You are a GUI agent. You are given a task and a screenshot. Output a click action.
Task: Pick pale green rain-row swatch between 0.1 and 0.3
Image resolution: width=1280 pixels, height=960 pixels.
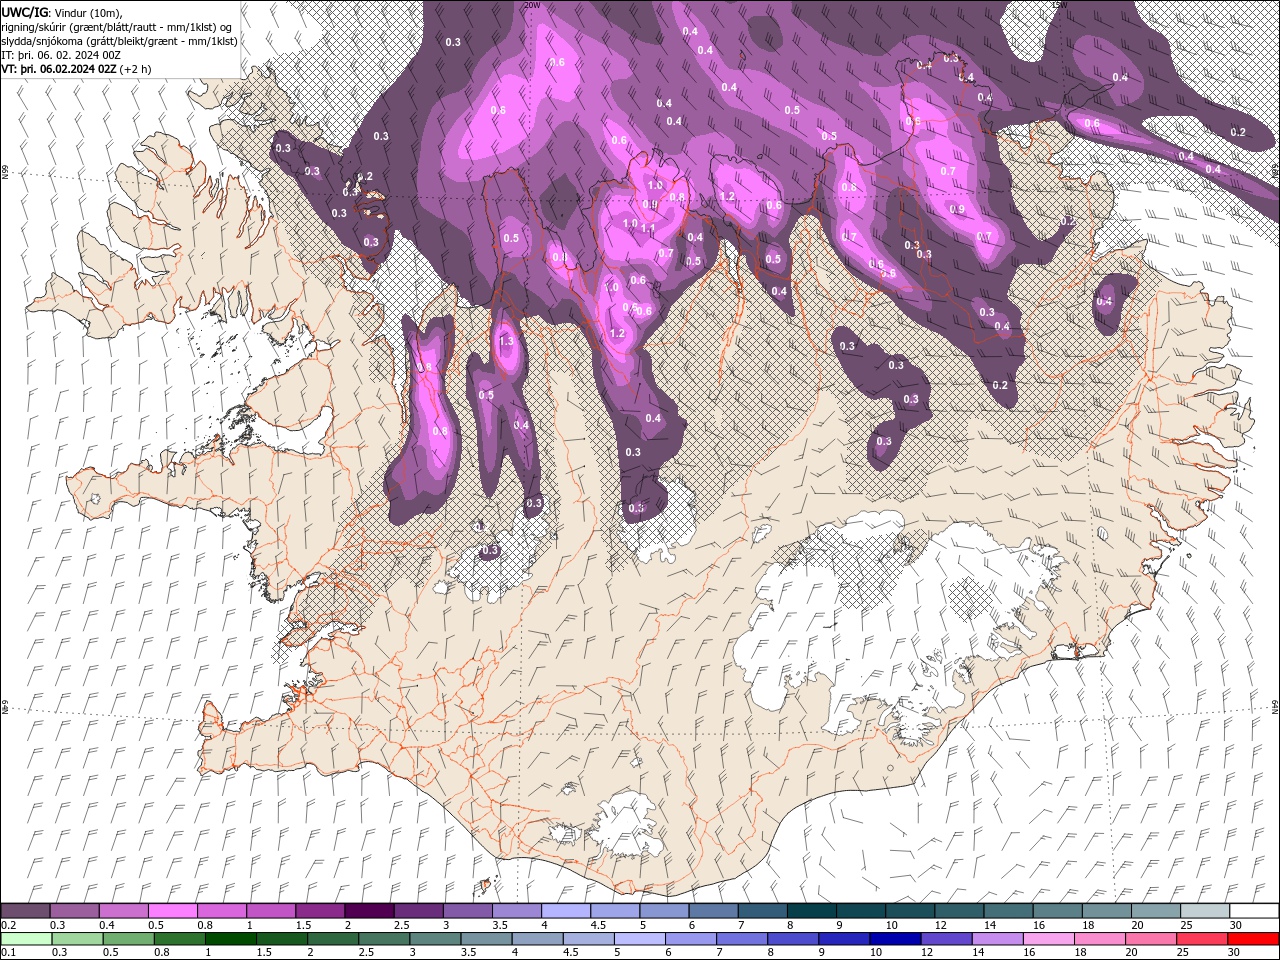click(x=25, y=938)
